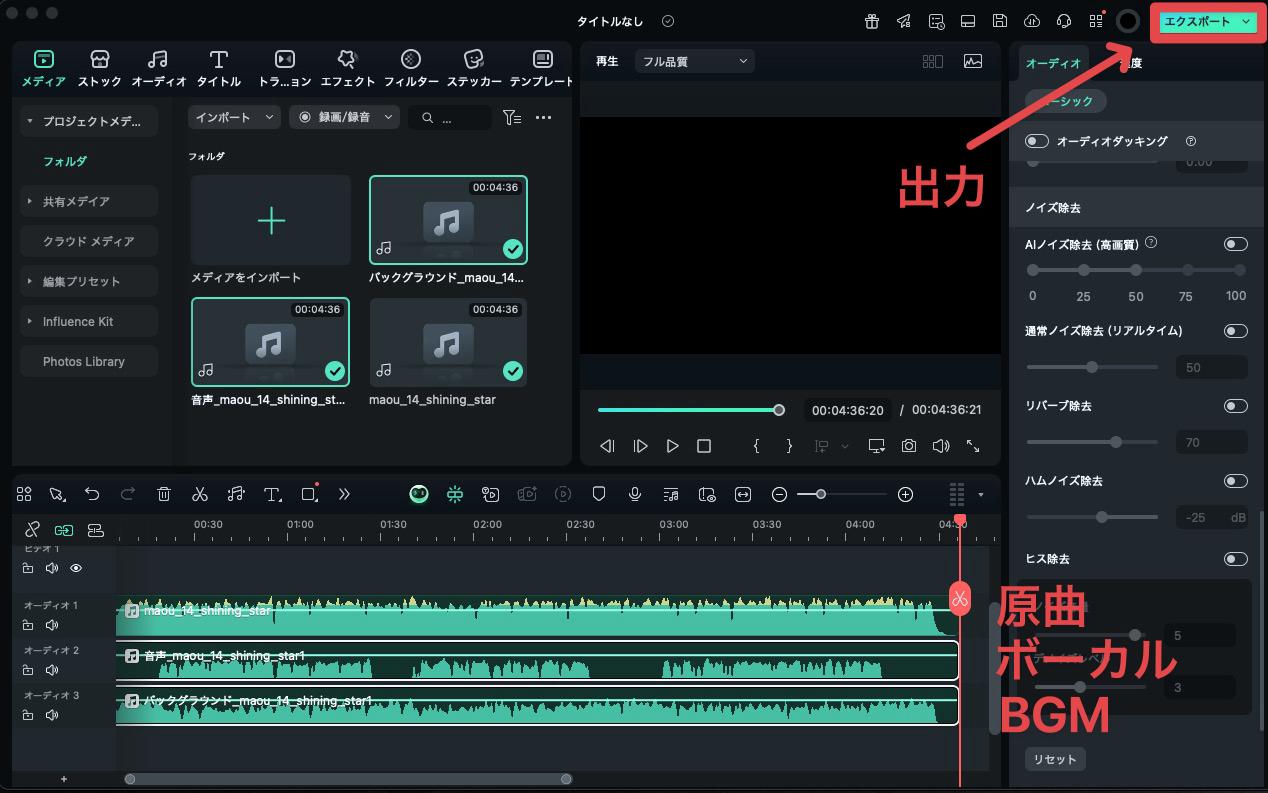Click the play button in preview controls
1268x793 pixels.
coord(672,446)
